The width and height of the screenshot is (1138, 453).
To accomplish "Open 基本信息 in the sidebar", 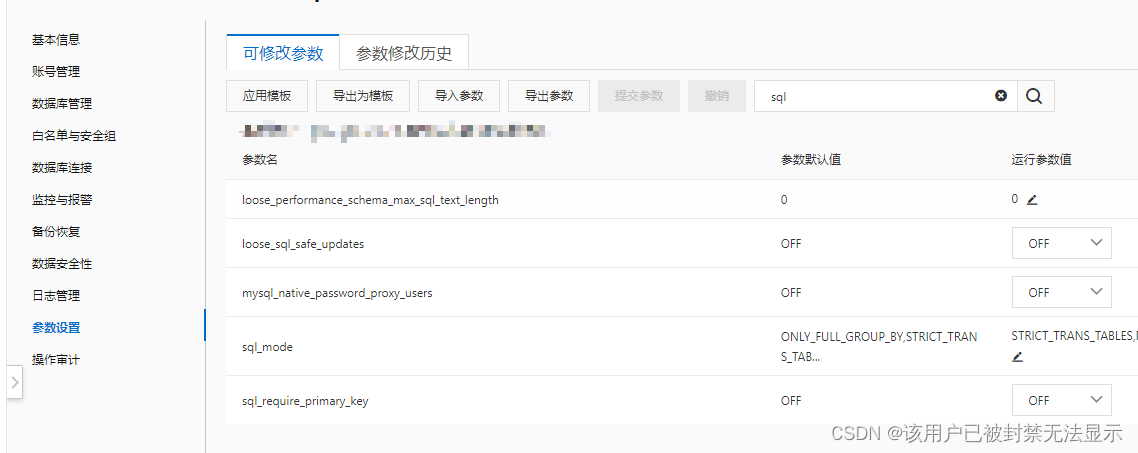I will tap(56, 40).
